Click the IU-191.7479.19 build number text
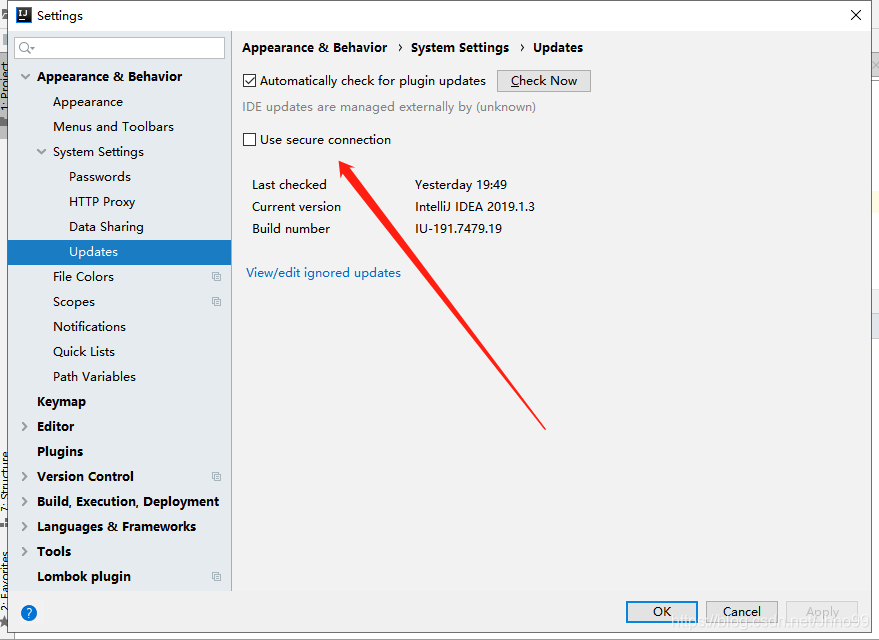The width and height of the screenshot is (879, 640). click(x=459, y=229)
